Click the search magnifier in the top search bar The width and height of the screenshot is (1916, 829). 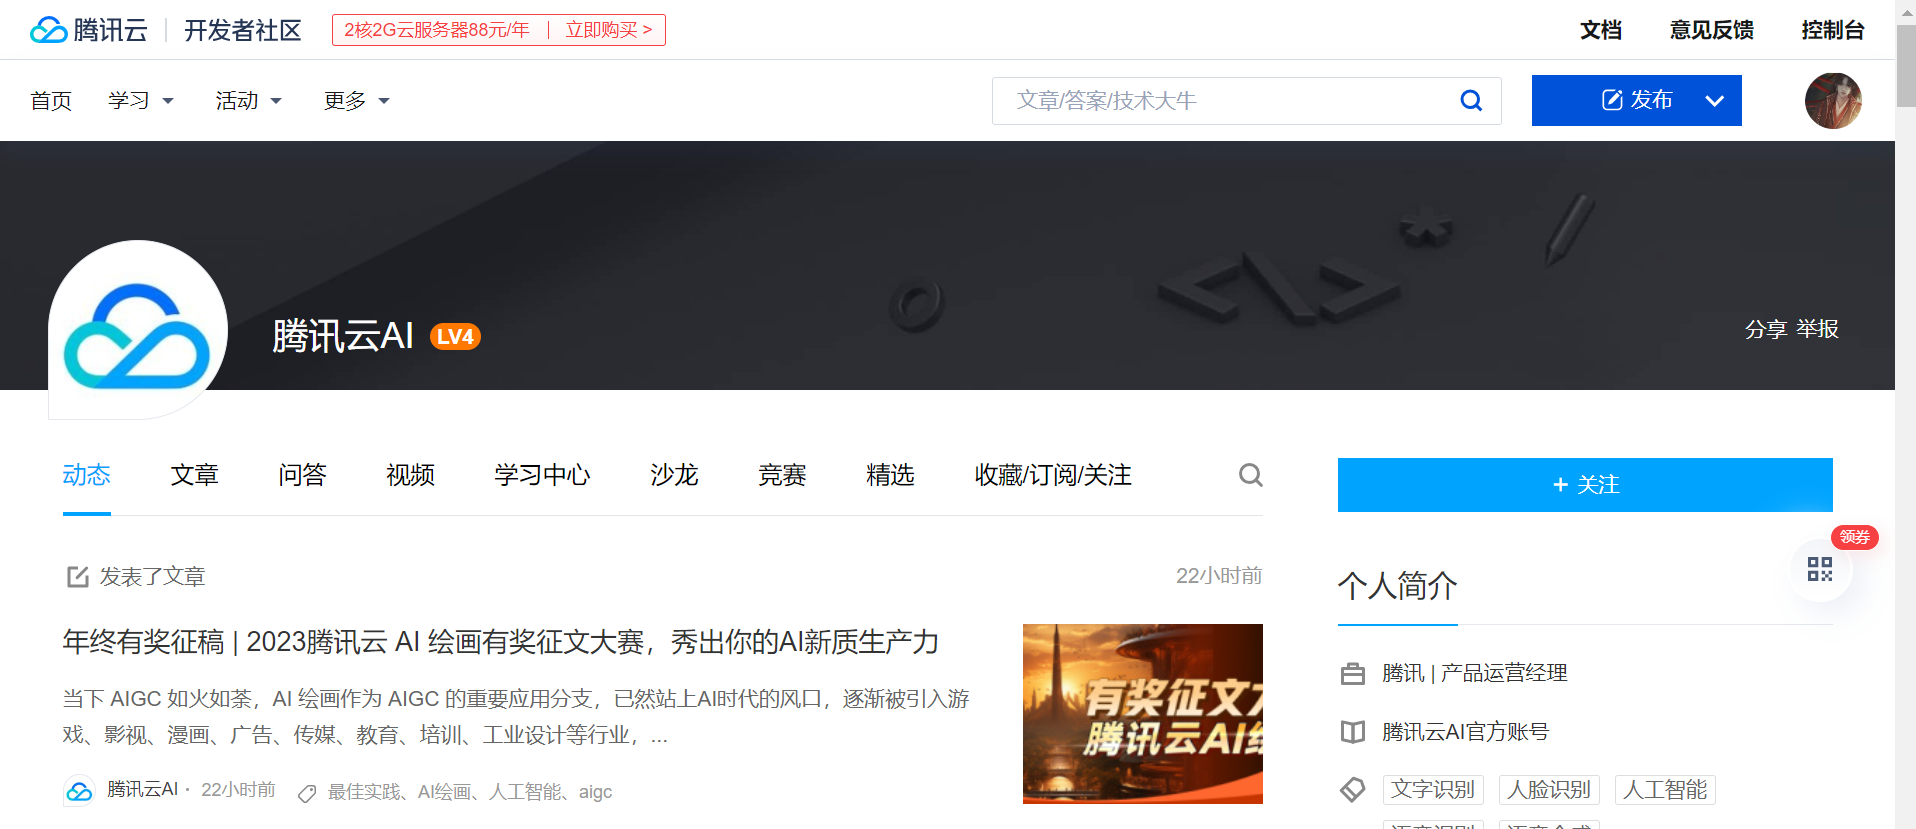1471,100
